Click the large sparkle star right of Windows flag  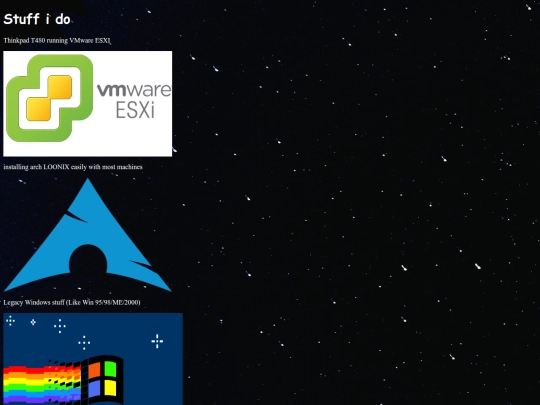[157, 341]
